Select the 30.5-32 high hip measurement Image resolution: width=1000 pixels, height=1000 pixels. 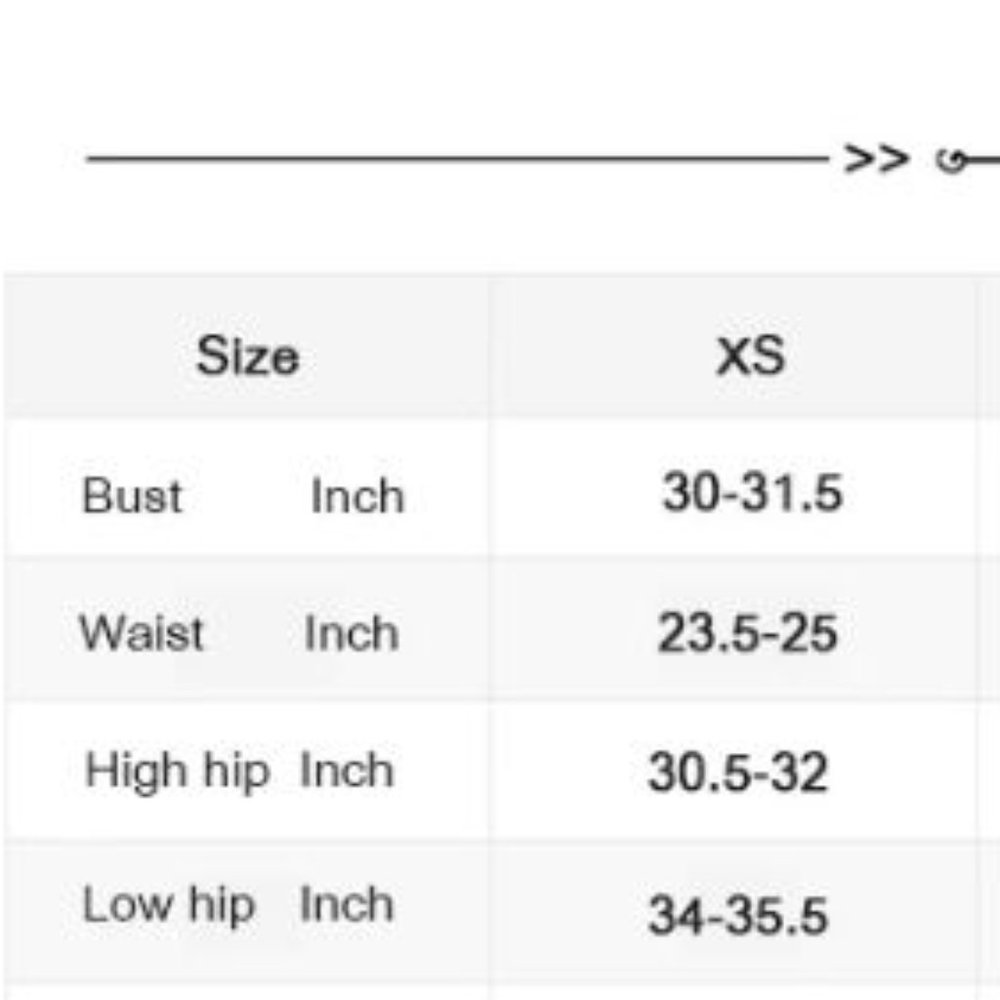[x=738, y=773]
